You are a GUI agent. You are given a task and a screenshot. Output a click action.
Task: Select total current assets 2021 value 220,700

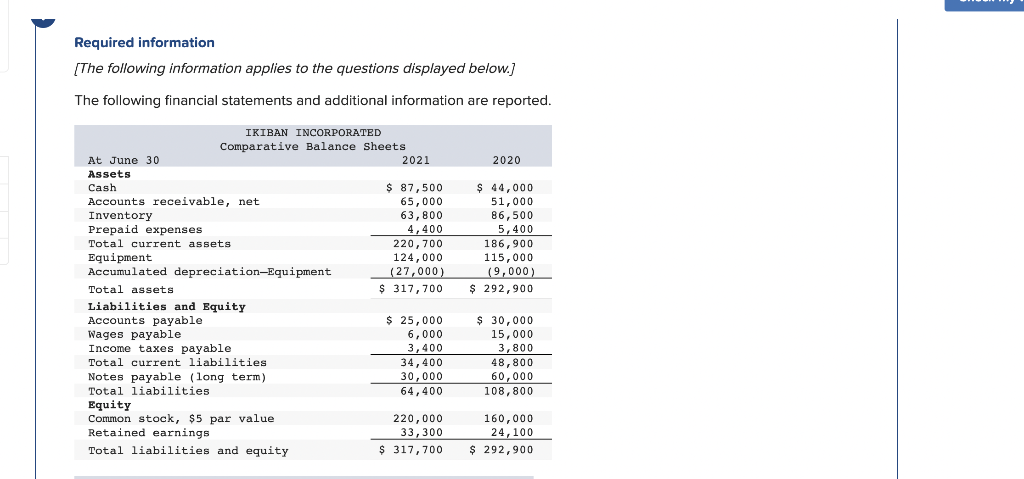pyautogui.click(x=418, y=244)
